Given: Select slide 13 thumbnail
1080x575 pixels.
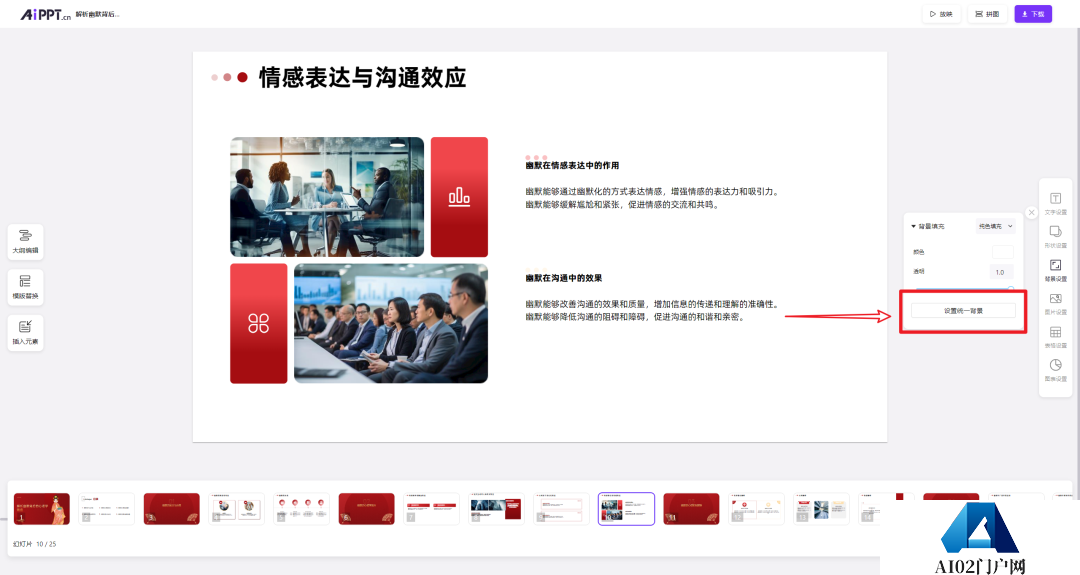Looking at the screenshot, I should (x=821, y=509).
